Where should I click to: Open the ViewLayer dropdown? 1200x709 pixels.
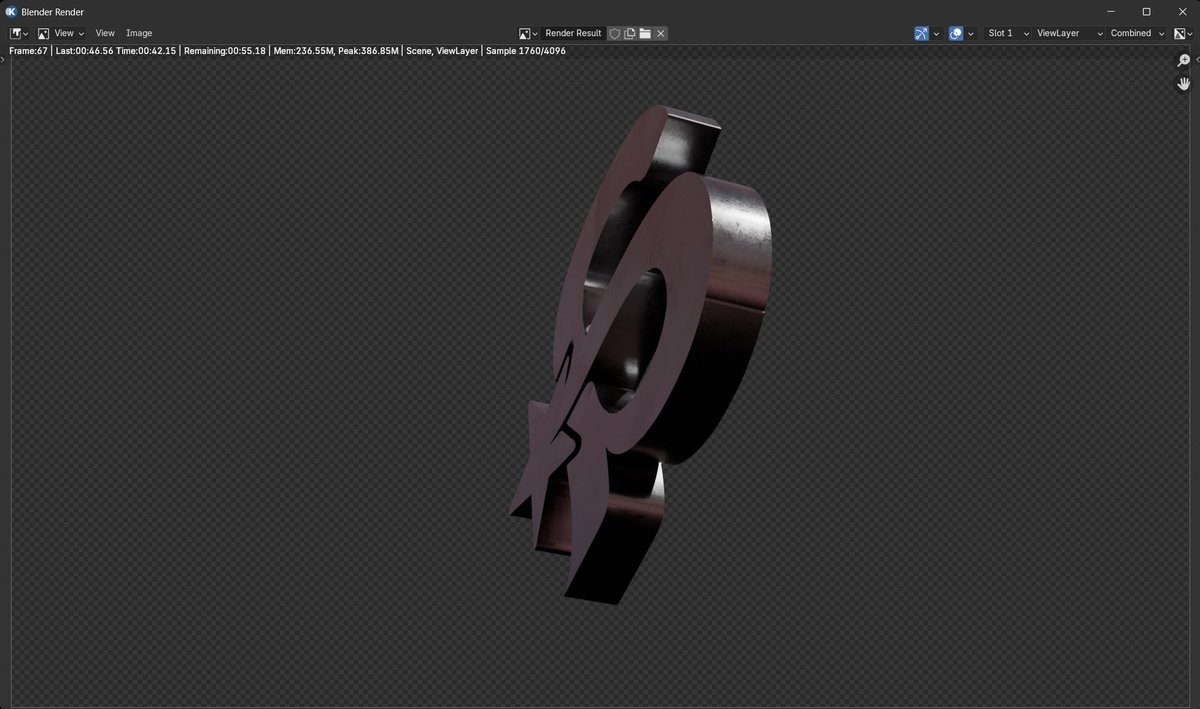pyautogui.click(x=1070, y=33)
